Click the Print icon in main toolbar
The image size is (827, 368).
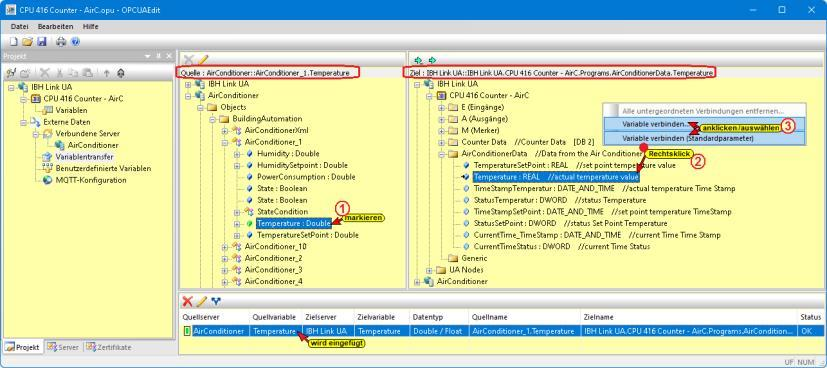[x=61, y=42]
